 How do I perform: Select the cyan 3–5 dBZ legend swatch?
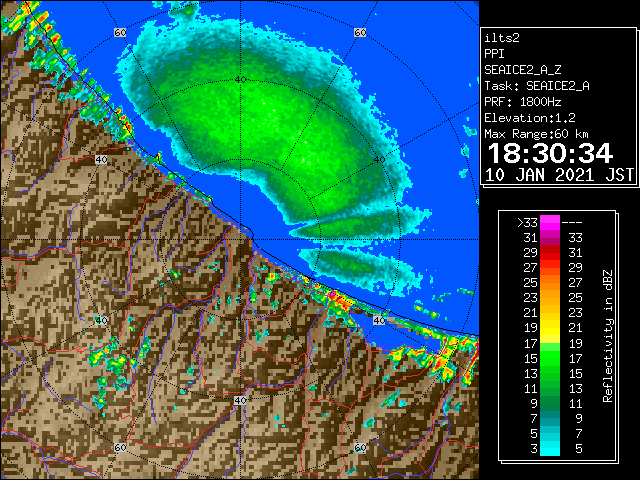point(550,448)
